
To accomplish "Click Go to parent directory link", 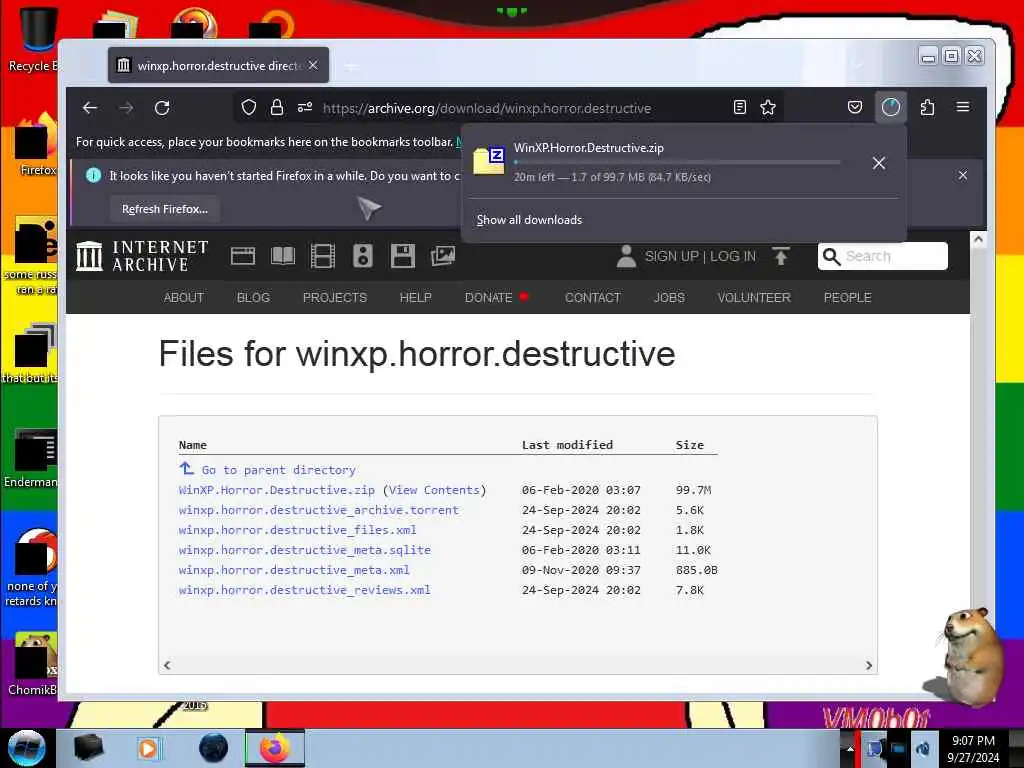I will 278,470.
